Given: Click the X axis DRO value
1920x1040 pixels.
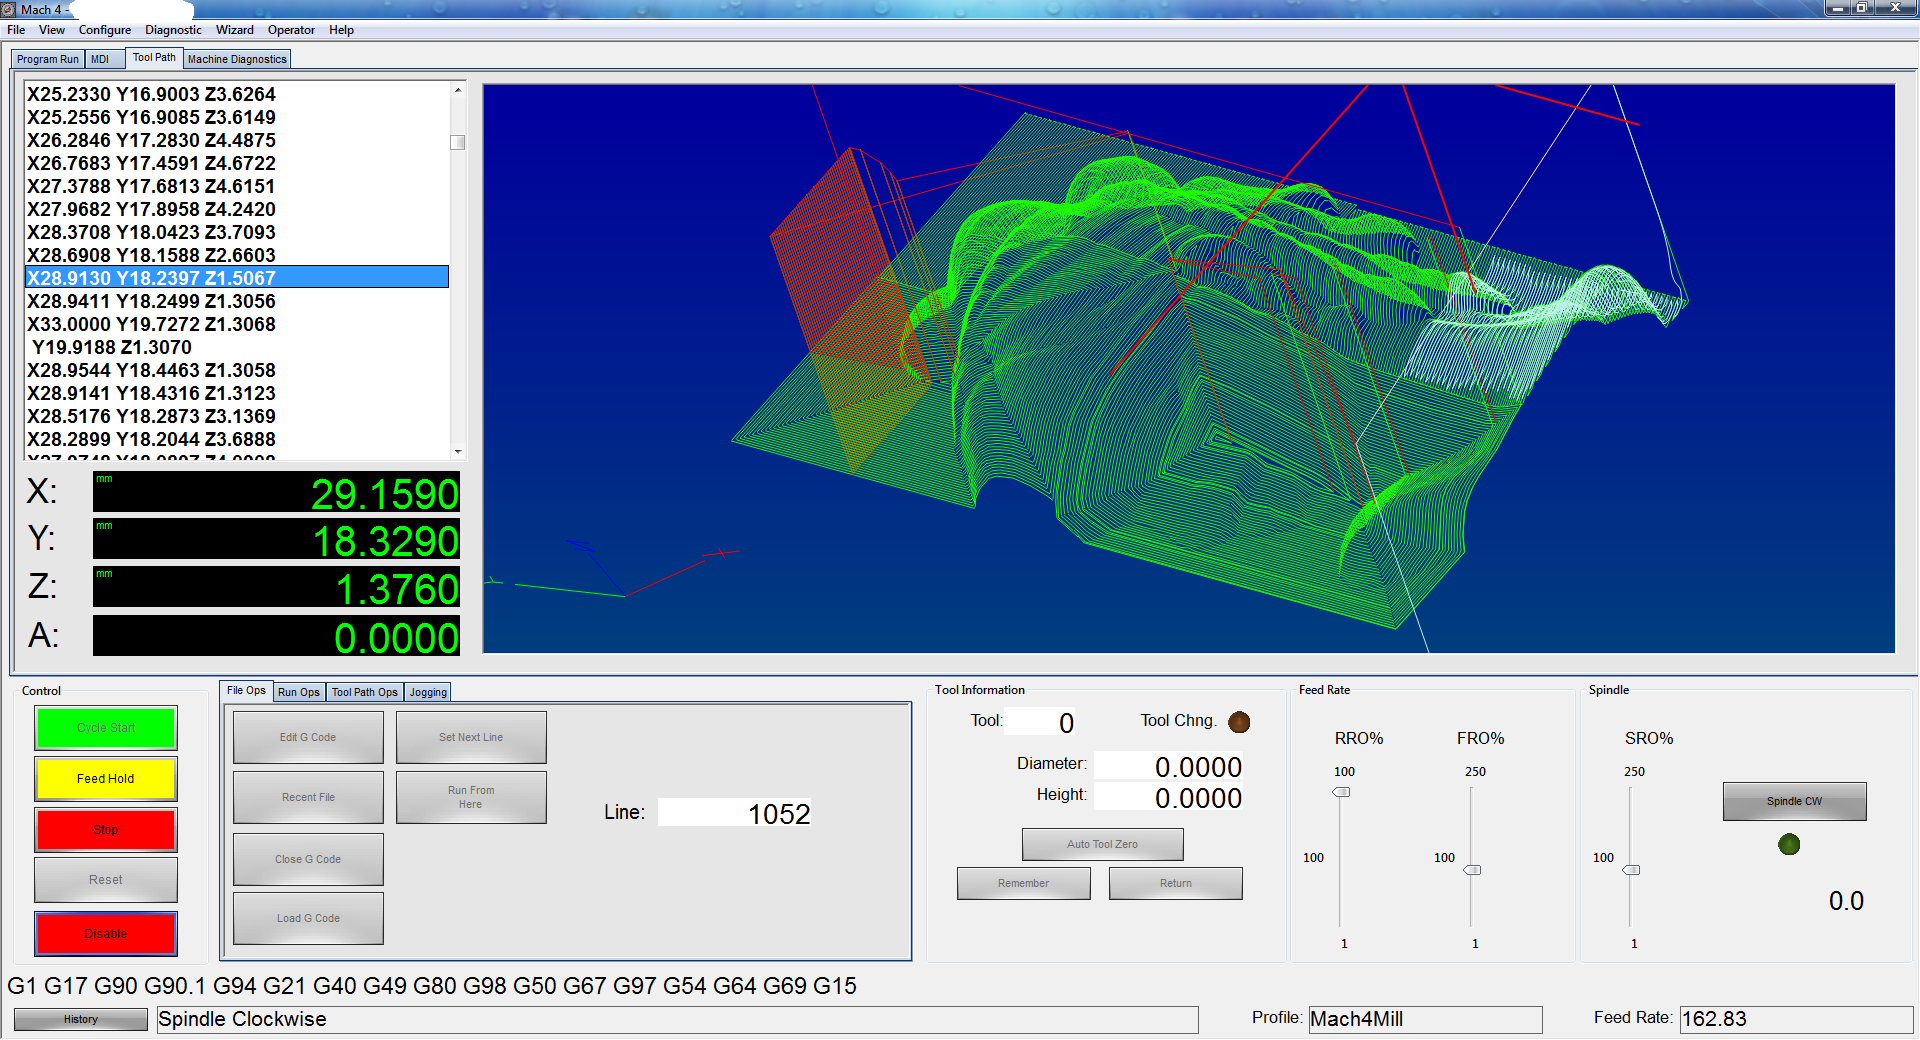Looking at the screenshot, I should 276,493.
